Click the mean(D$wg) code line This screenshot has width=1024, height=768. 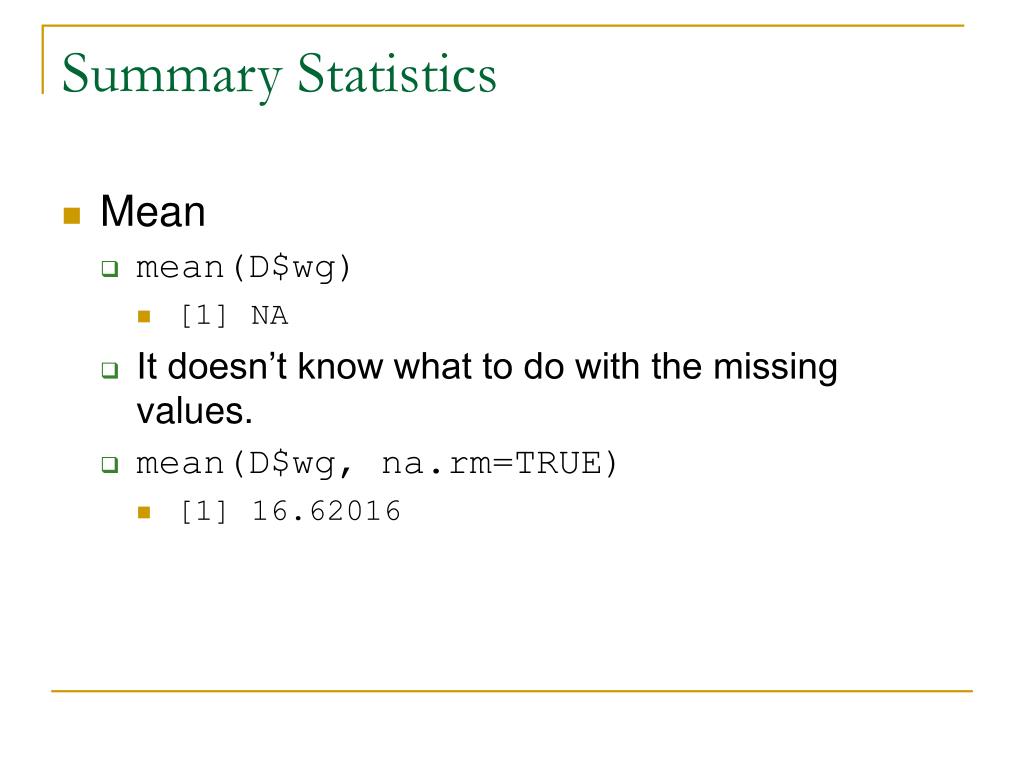click(244, 268)
